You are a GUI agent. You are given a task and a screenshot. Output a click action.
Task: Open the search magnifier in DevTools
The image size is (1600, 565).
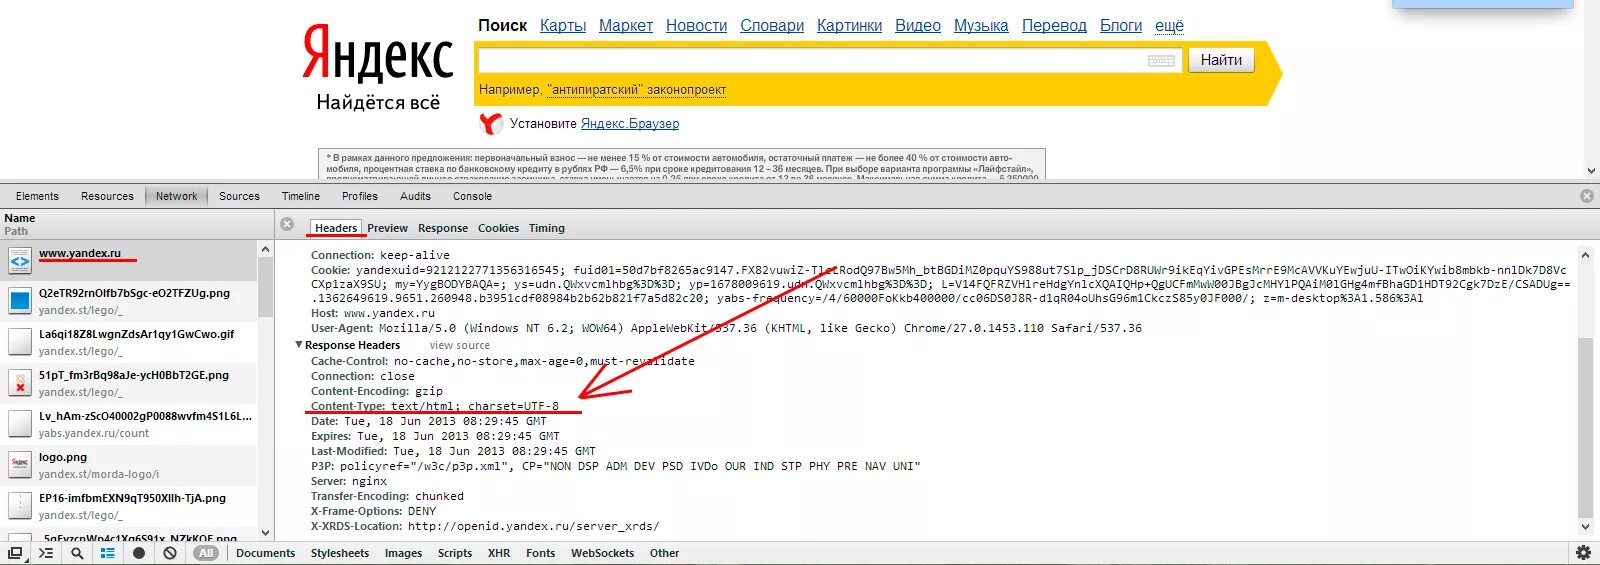click(x=77, y=553)
